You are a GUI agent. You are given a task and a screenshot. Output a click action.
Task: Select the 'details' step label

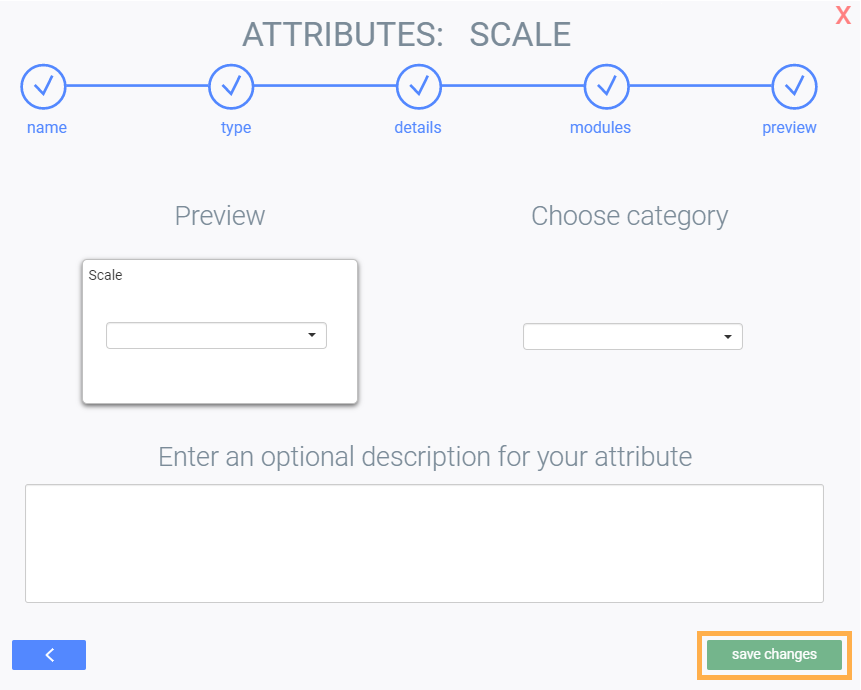pyautogui.click(x=418, y=128)
